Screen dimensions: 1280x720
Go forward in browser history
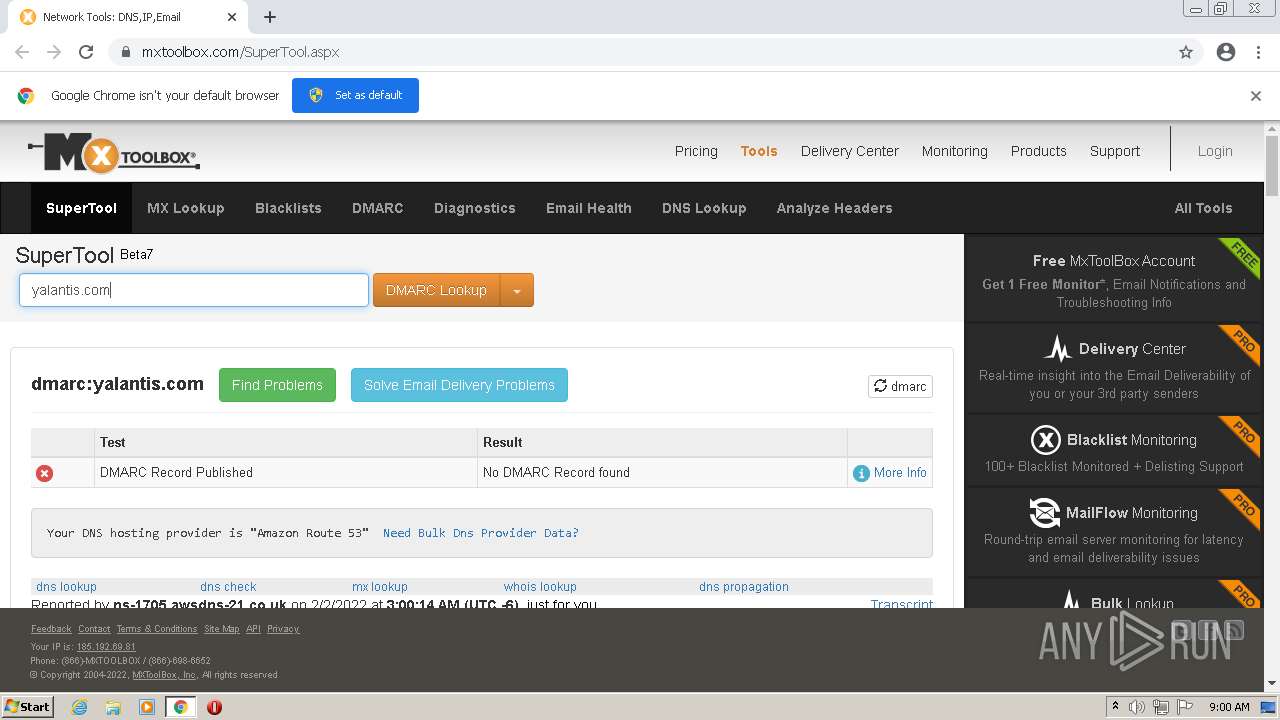54,52
